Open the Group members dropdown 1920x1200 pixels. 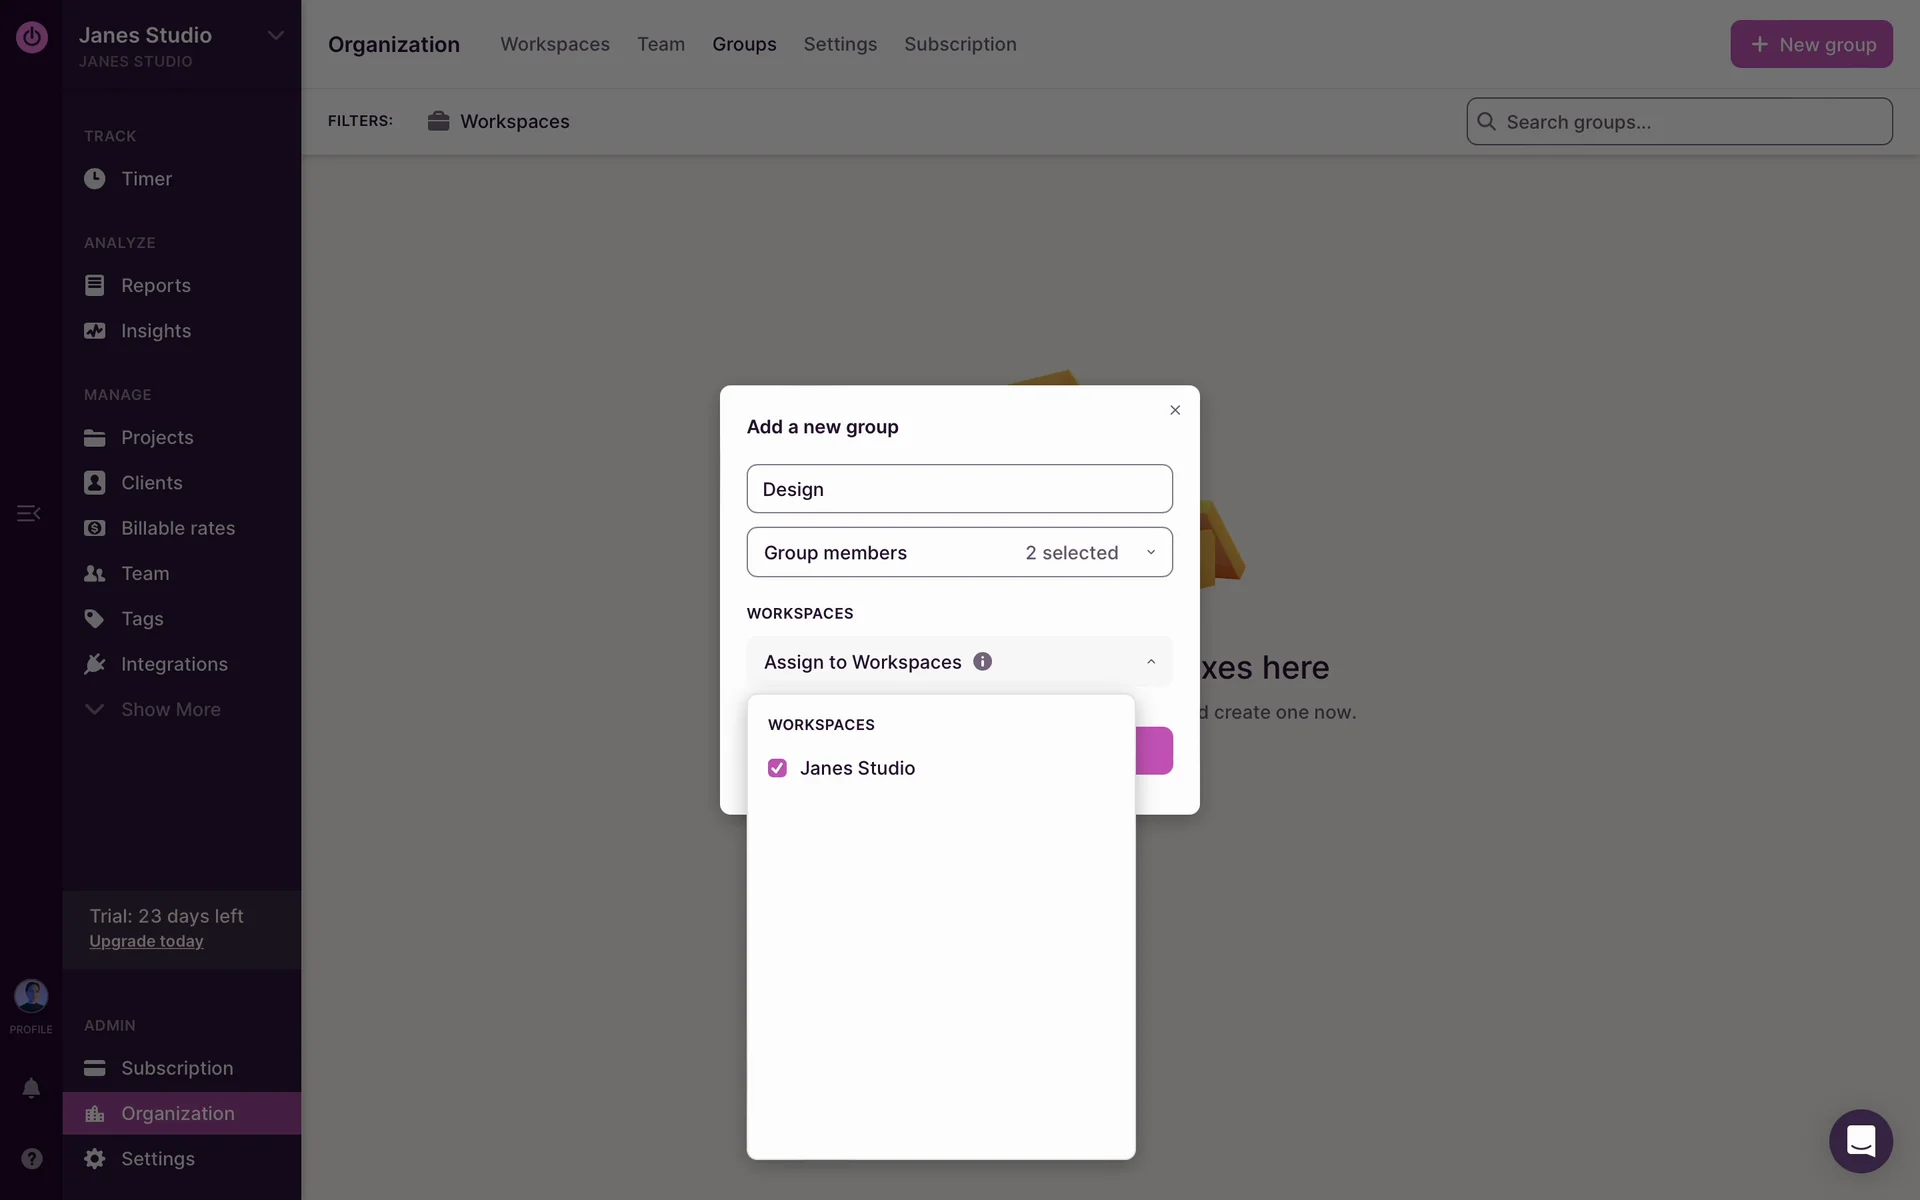tap(959, 552)
